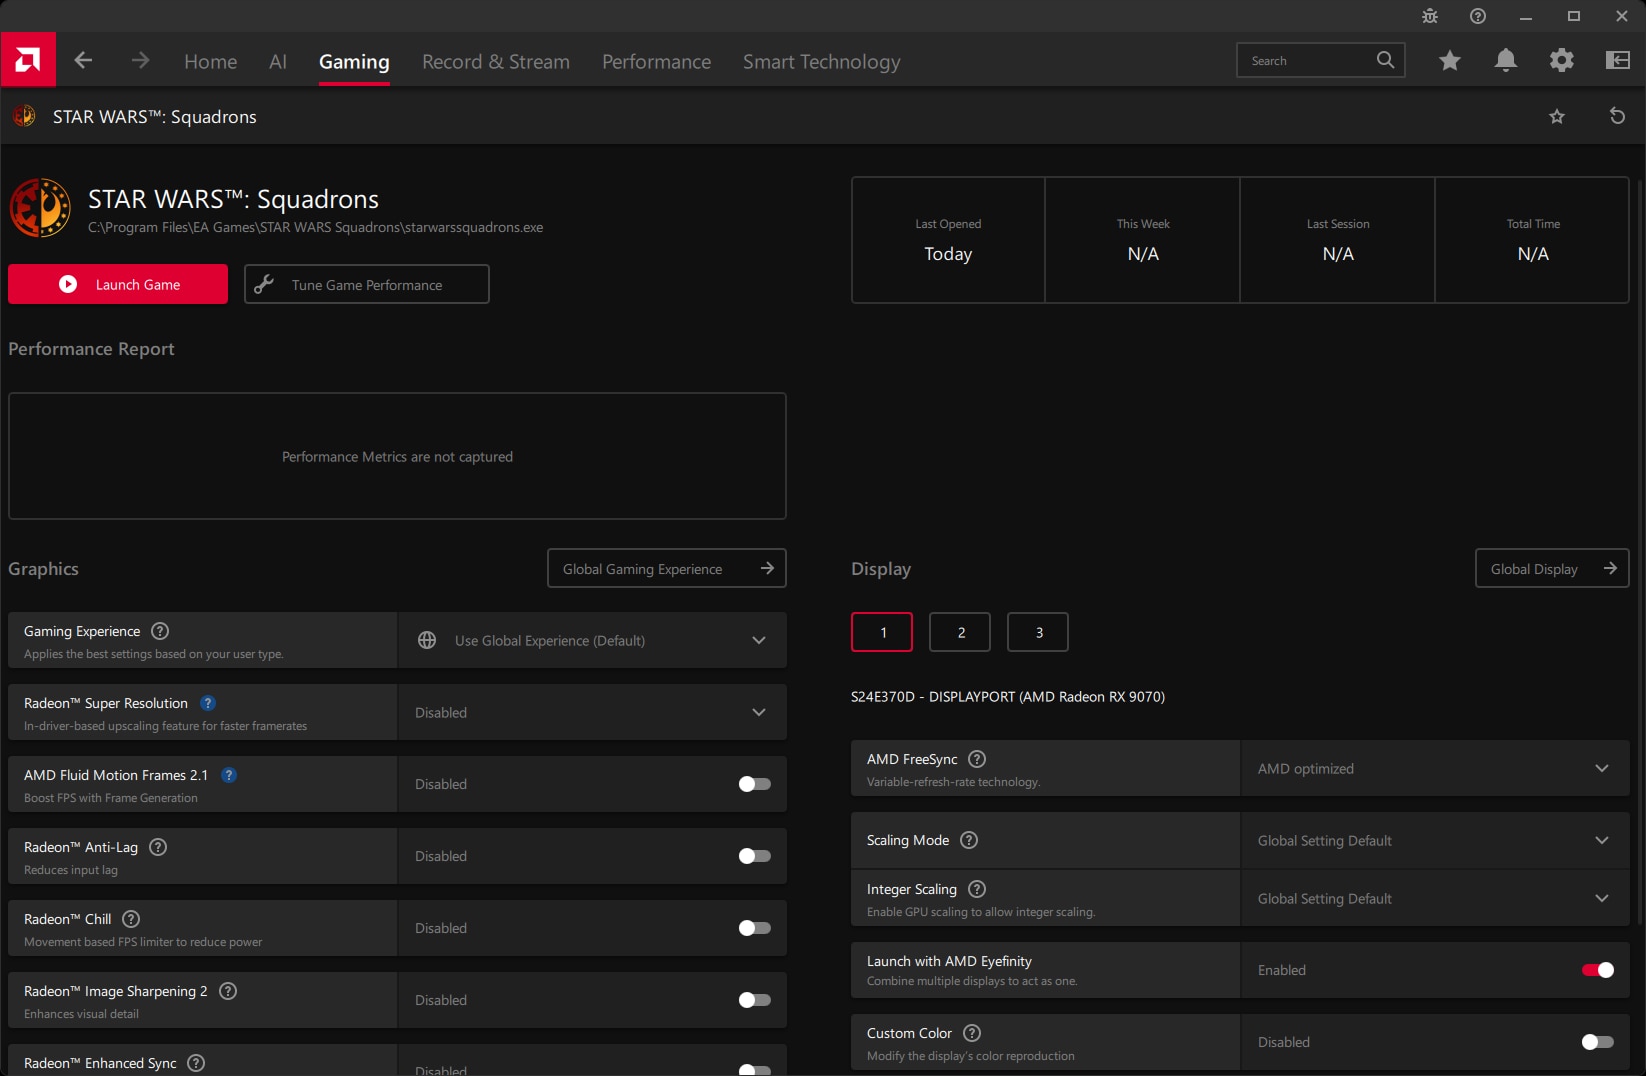Click into the Search field
The image size is (1646, 1076).
1308,61
